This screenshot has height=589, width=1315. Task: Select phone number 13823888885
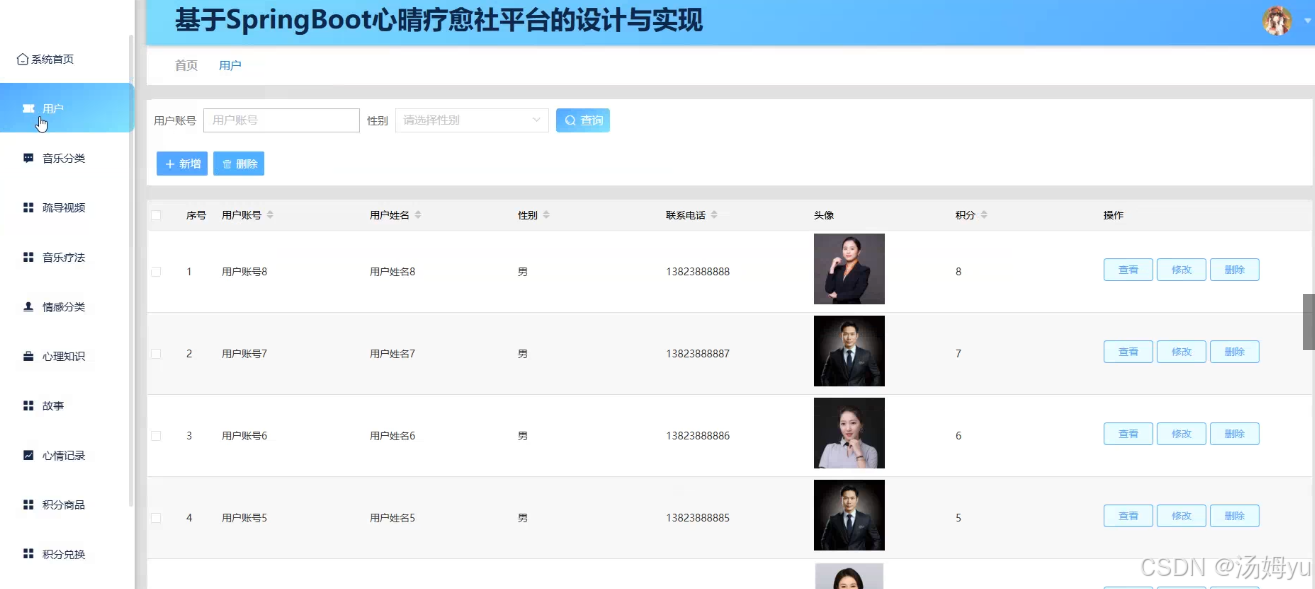698,518
